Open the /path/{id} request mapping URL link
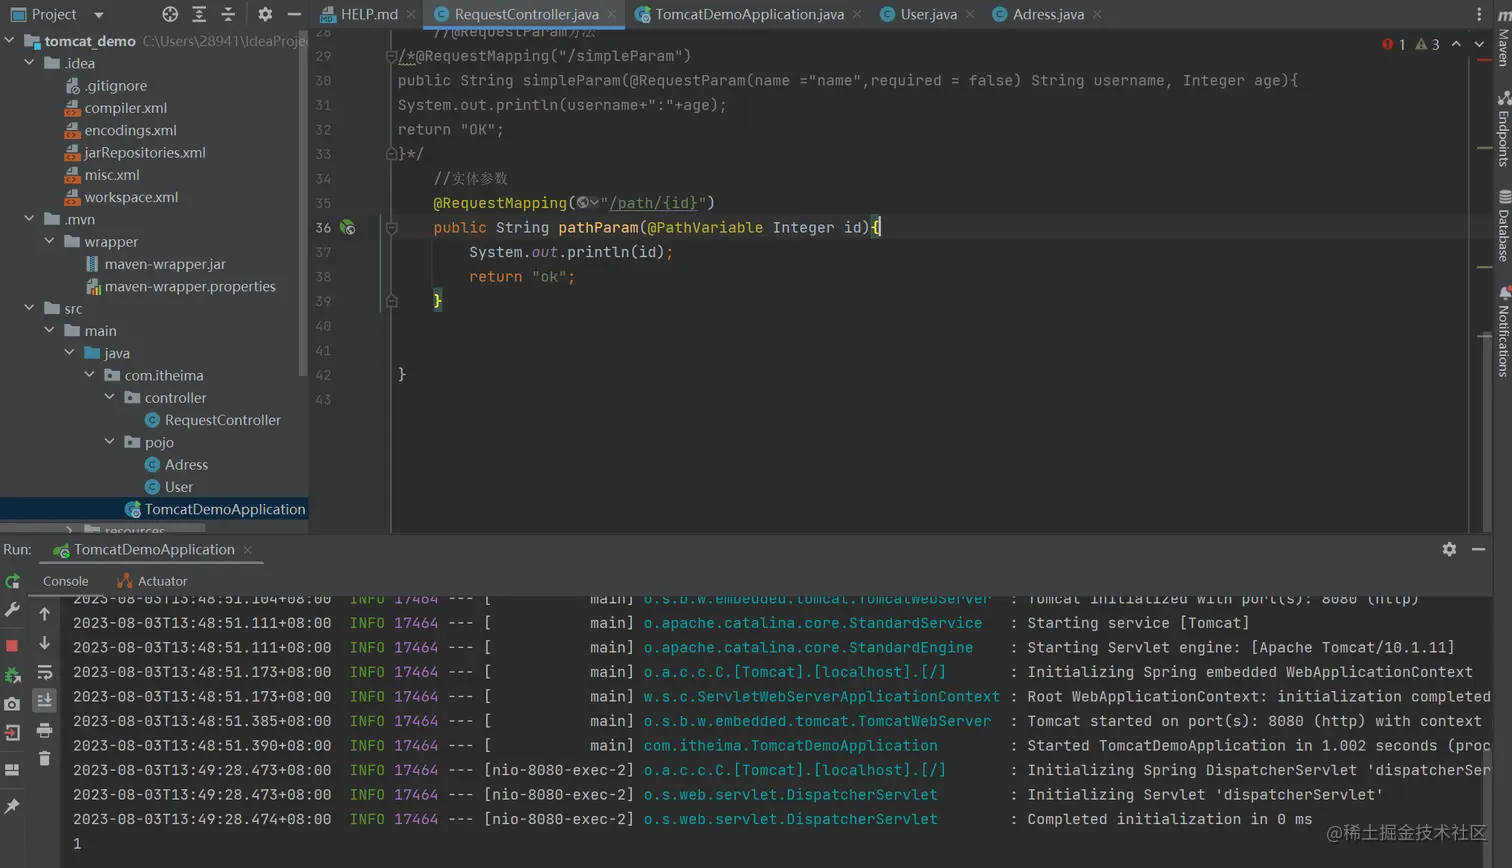Viewport: 1512px width, 868px height. coord(653,203)
